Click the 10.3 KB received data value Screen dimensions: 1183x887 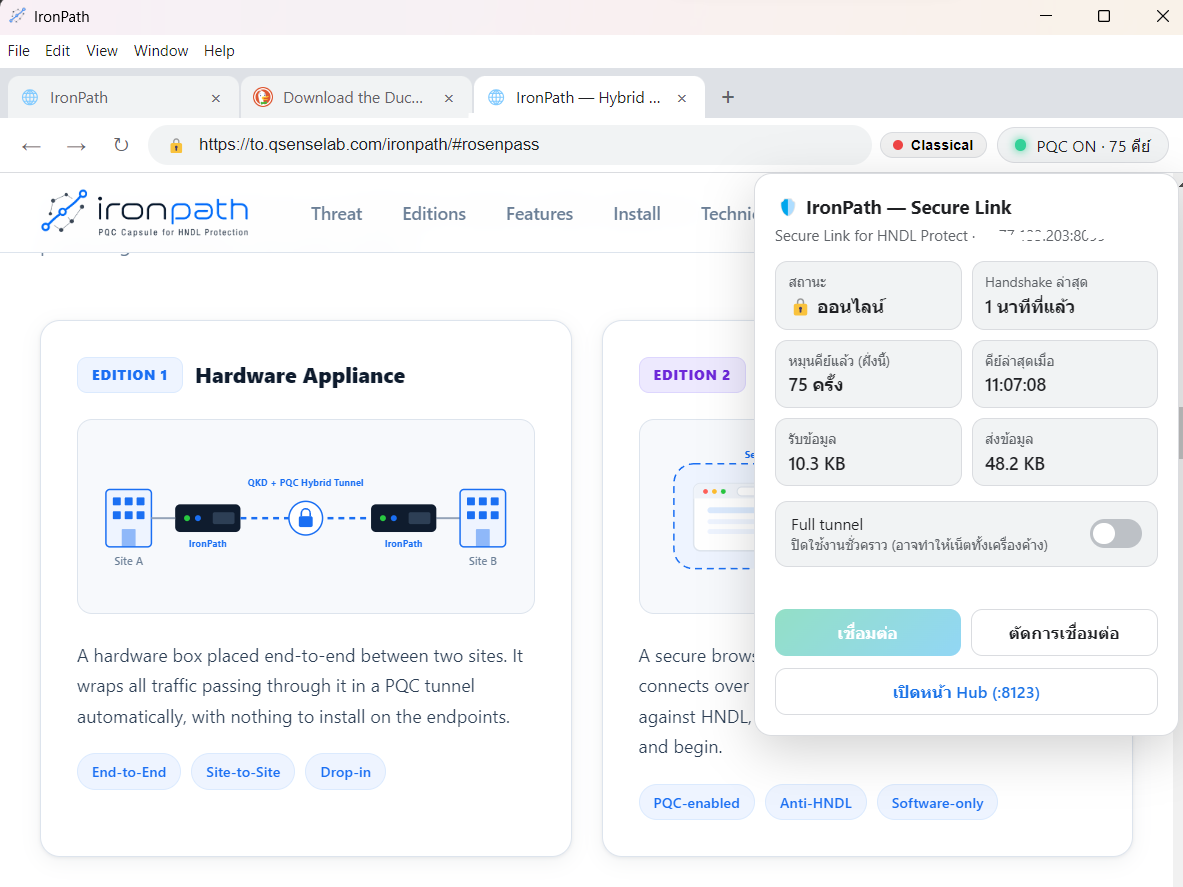(816, 463)
